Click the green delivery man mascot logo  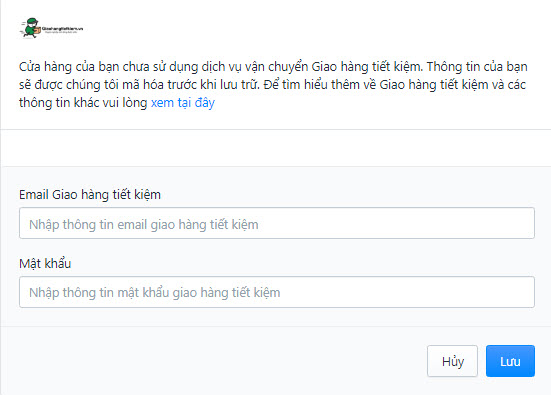click(31, 28)
